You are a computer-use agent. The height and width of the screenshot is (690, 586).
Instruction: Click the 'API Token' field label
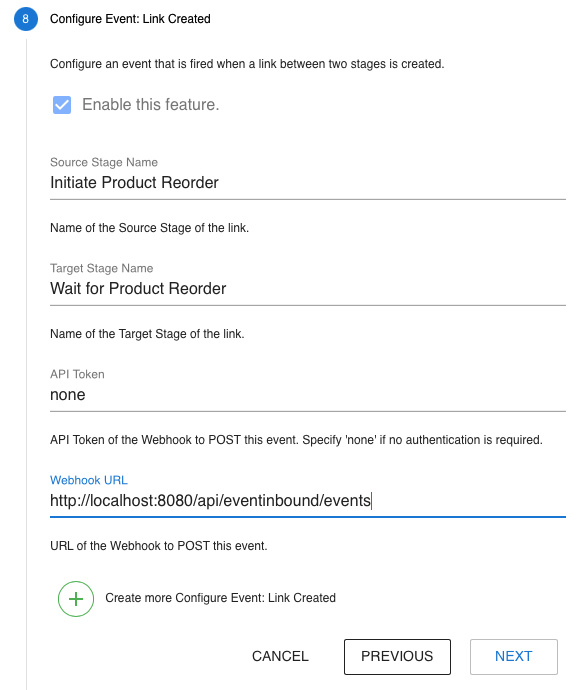click(77, 374)
